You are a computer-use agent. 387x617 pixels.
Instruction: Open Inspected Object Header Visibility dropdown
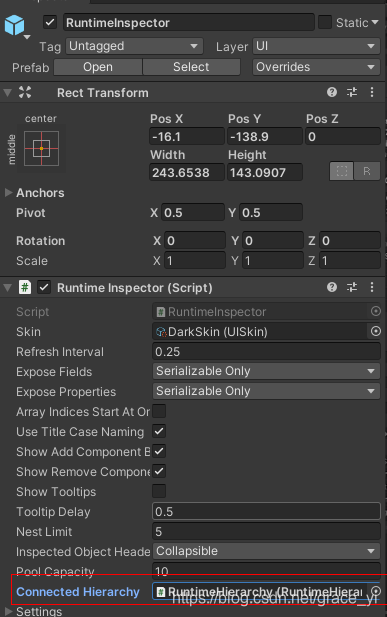(266, 551)
